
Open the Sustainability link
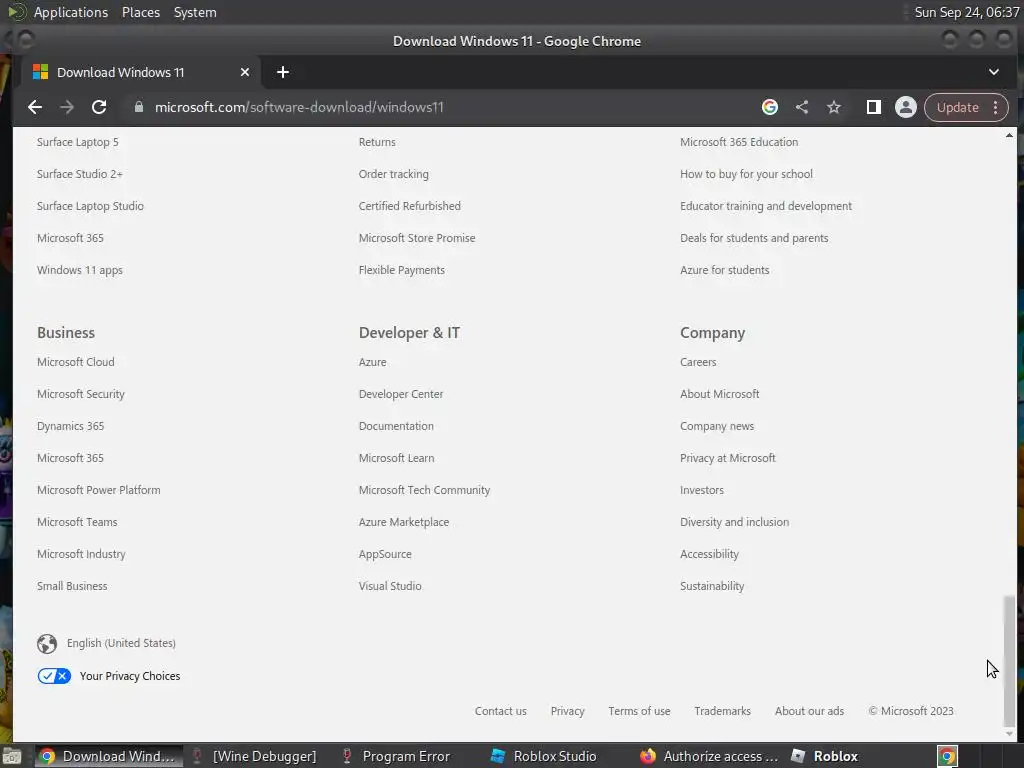tap(712, 586)
